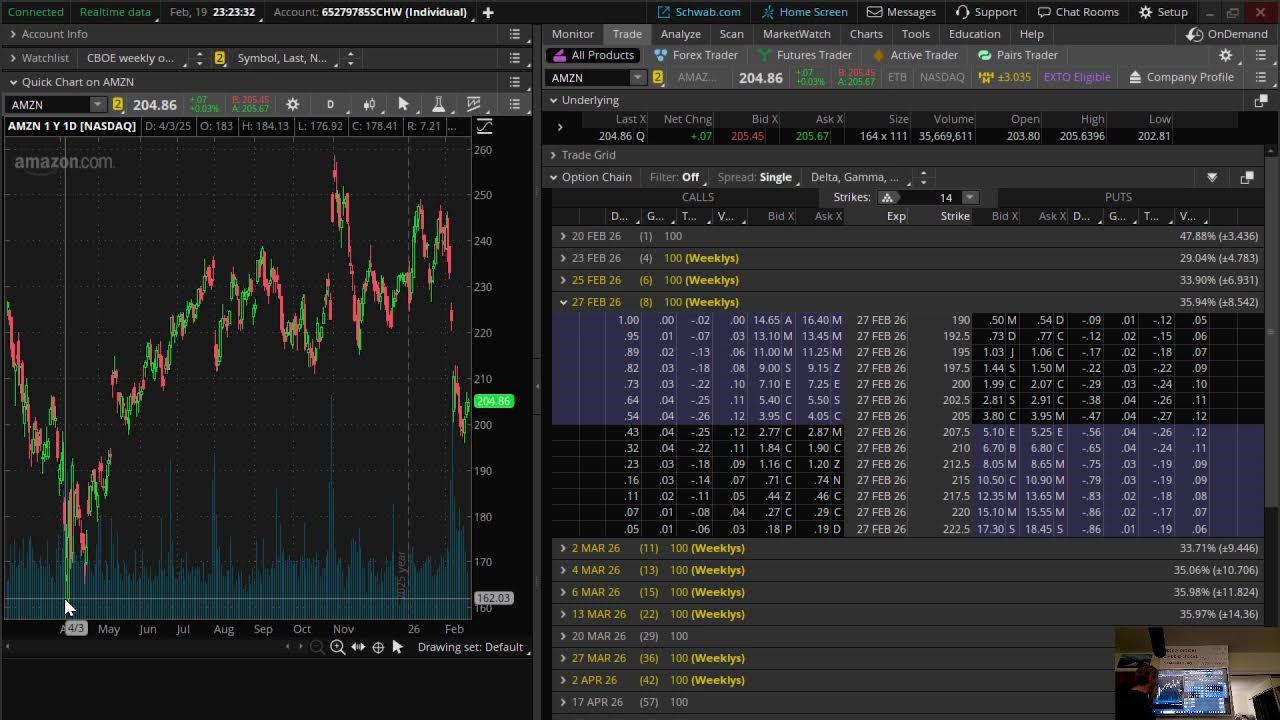The width and height of the screenshot is (1280, 720).
Task: Open the Drawing set: Default dropdown
Action: pos(473,647)
